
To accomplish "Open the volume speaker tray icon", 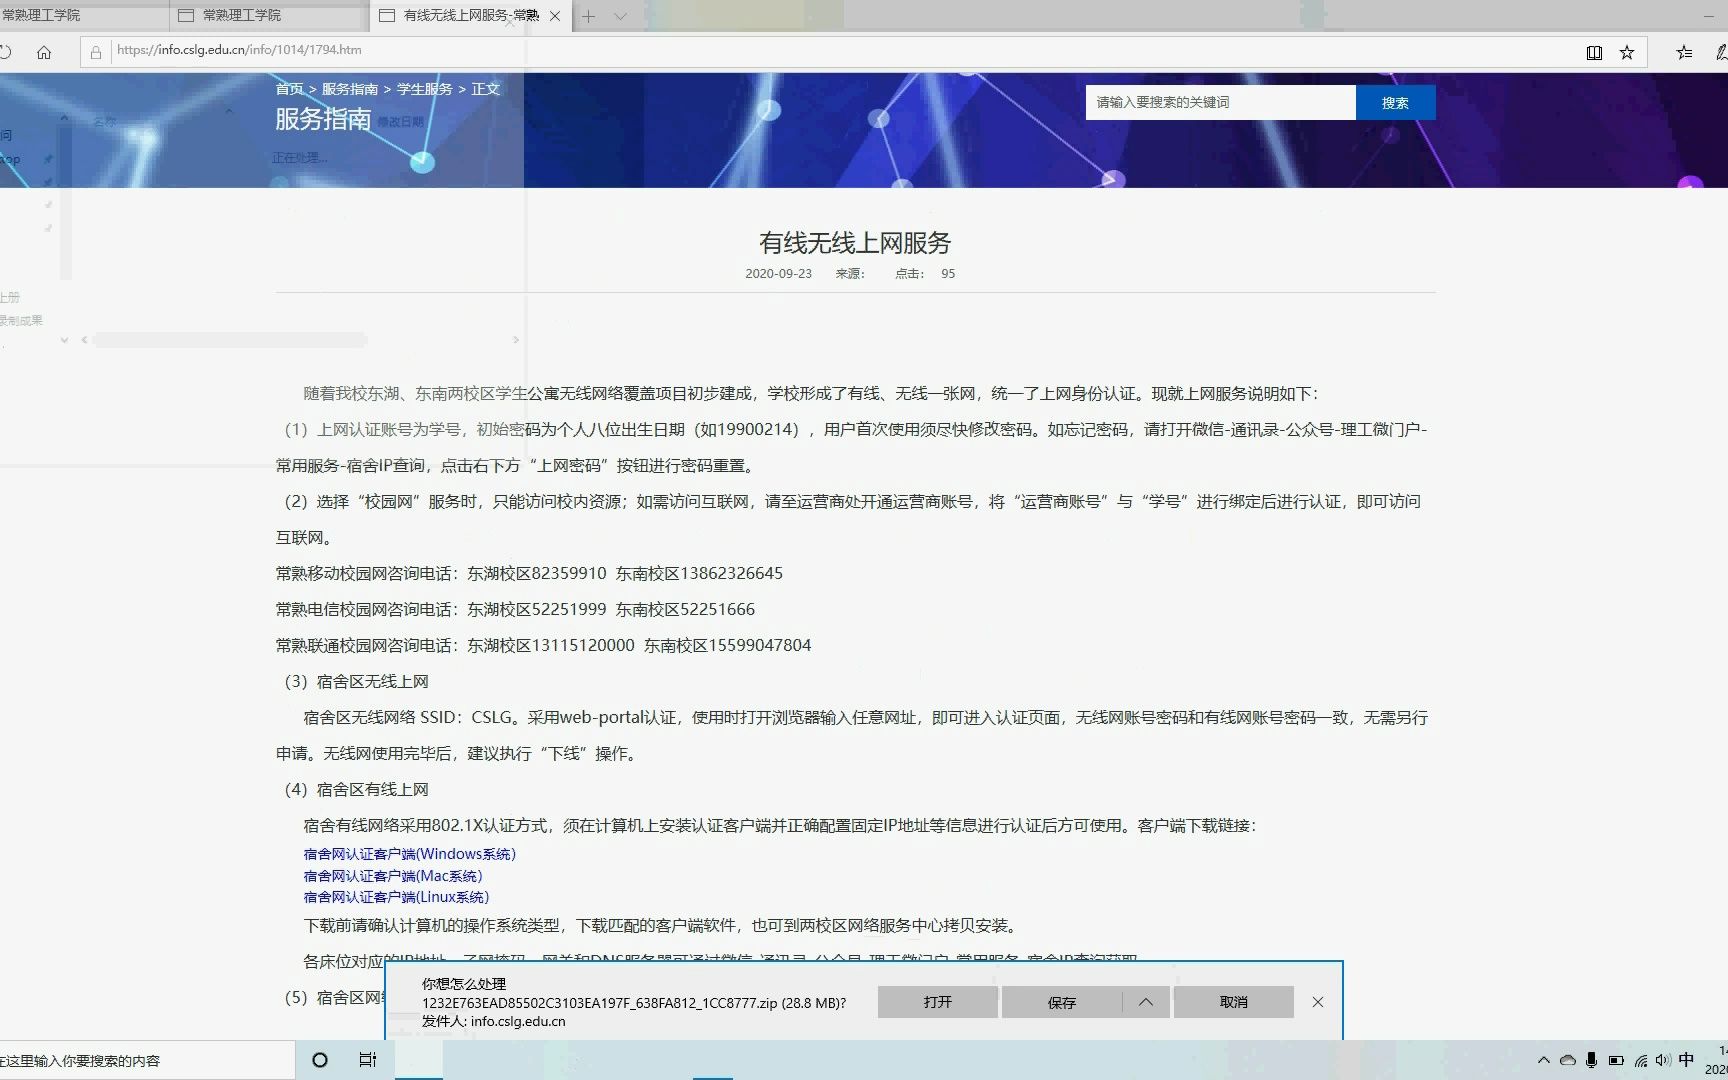I will click(x=1663, y=1060).
